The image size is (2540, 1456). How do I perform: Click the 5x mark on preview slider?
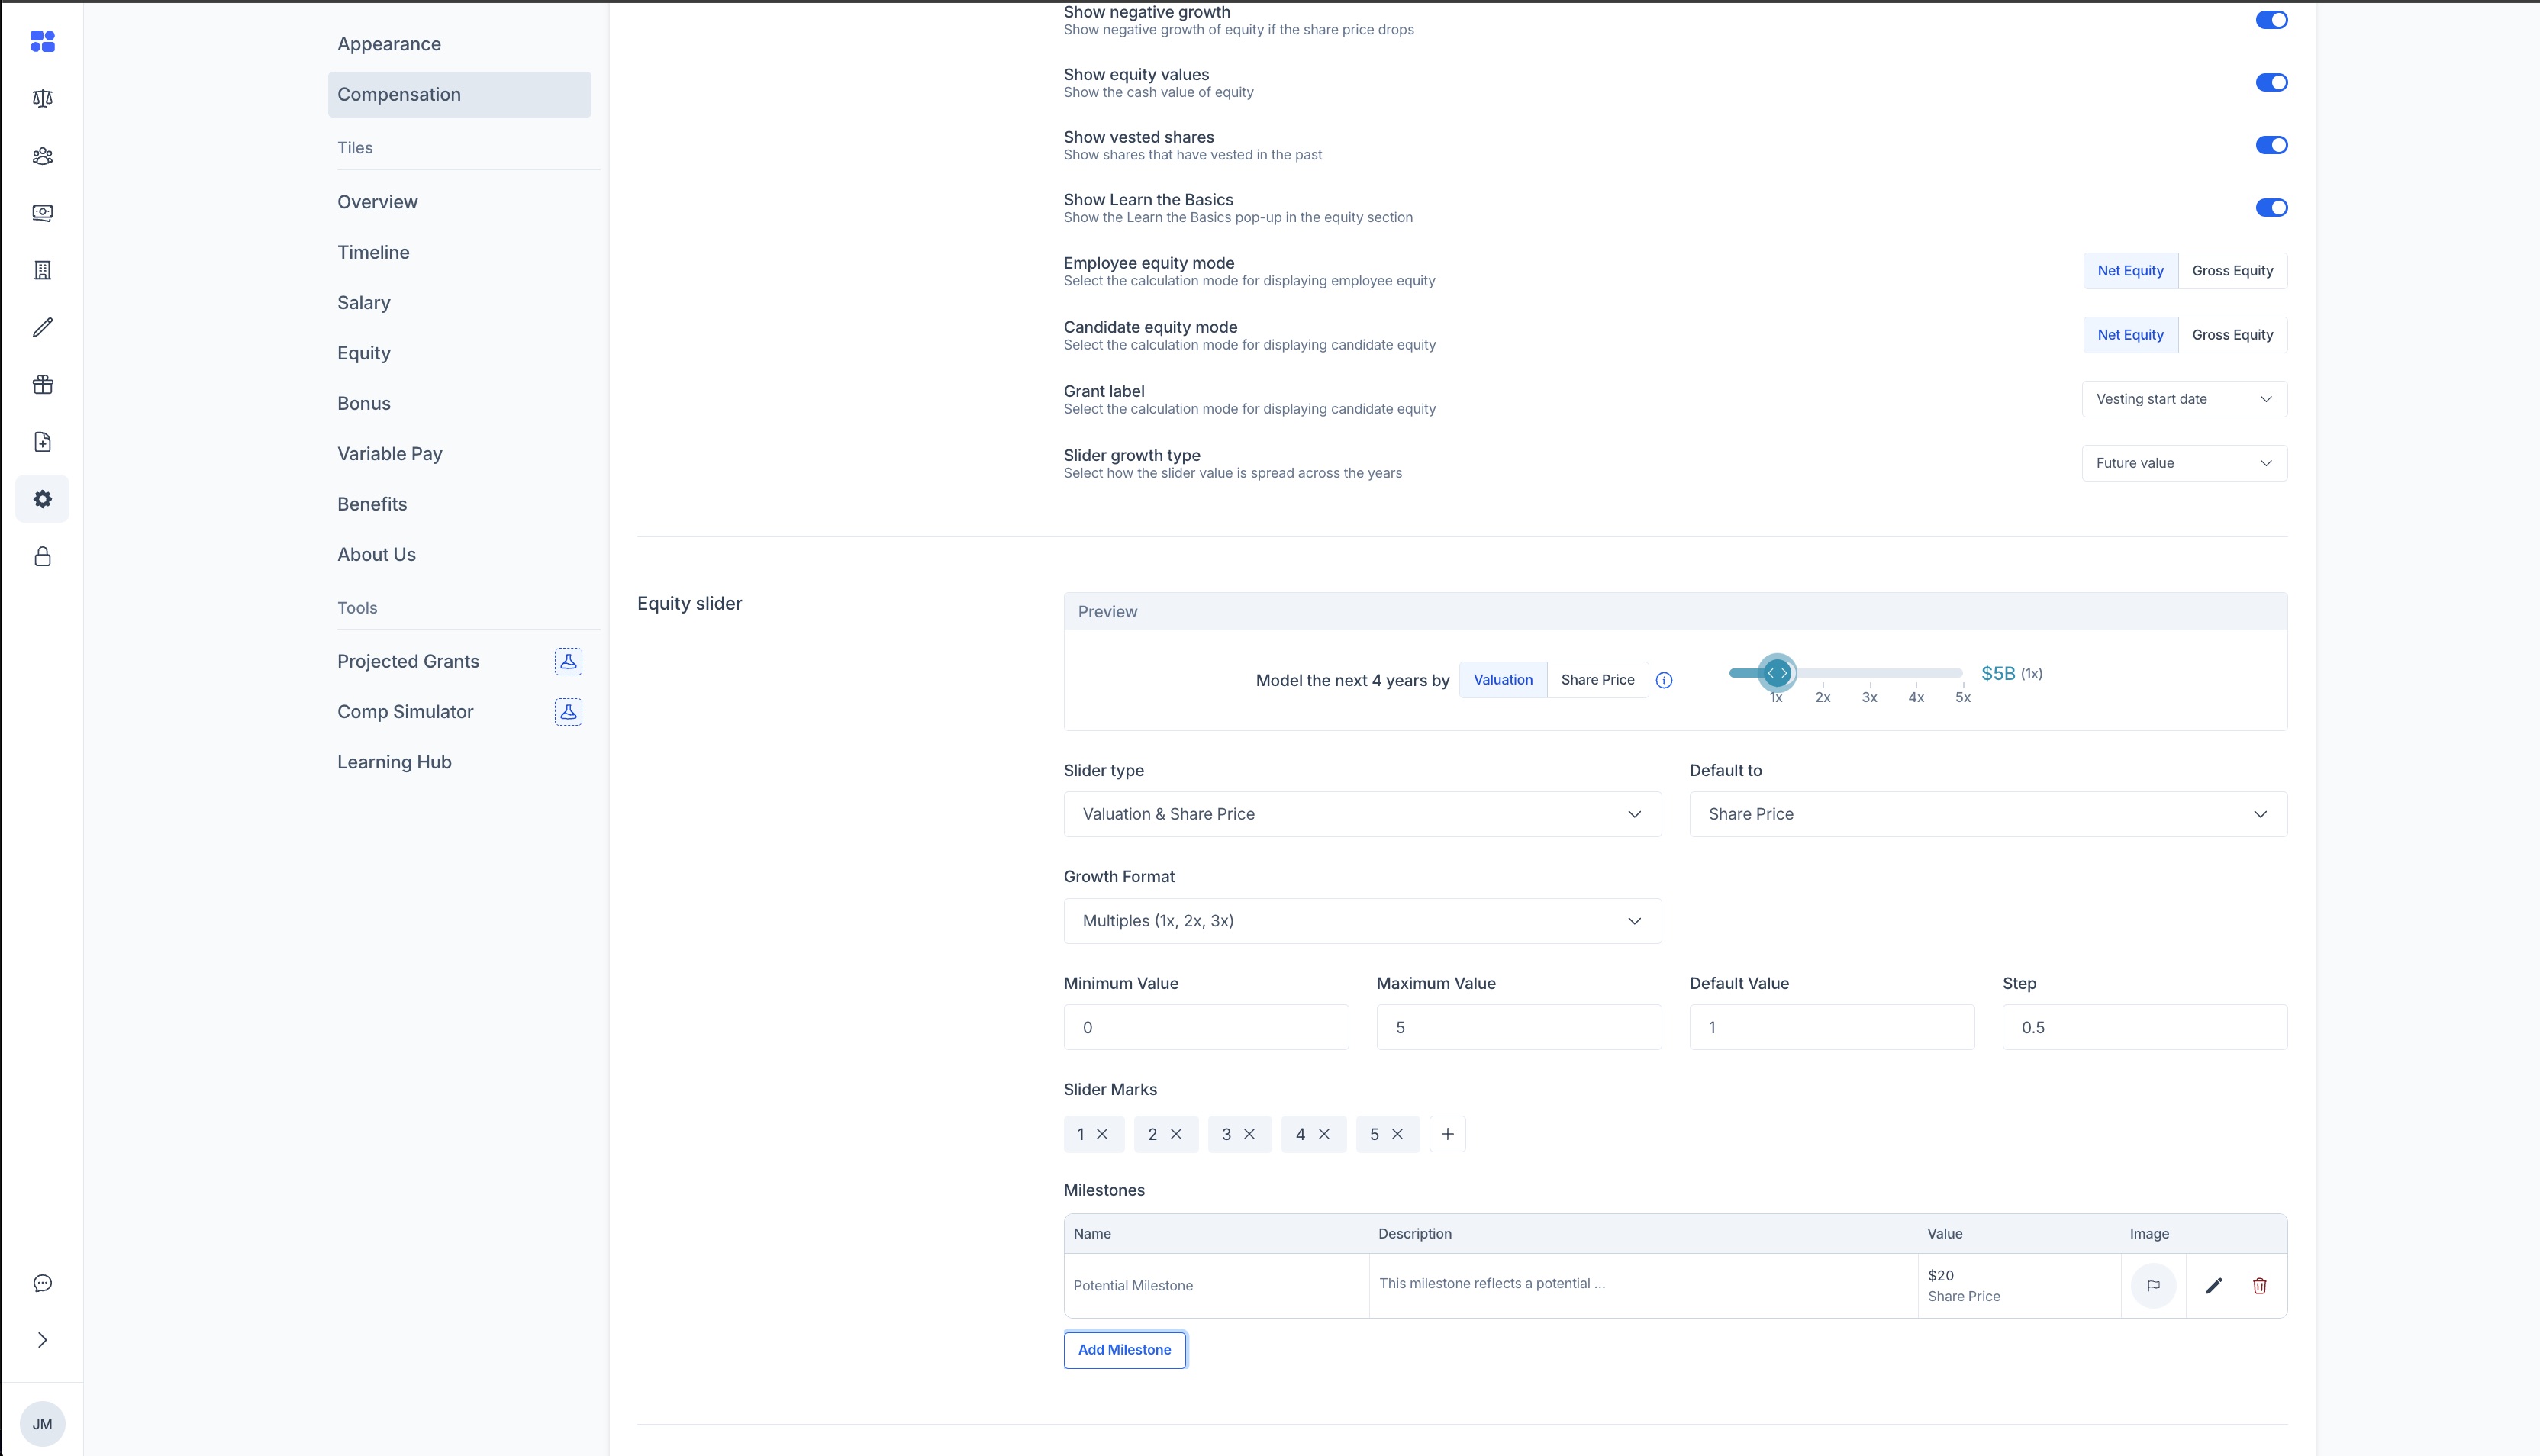[x=1962, y=697]
